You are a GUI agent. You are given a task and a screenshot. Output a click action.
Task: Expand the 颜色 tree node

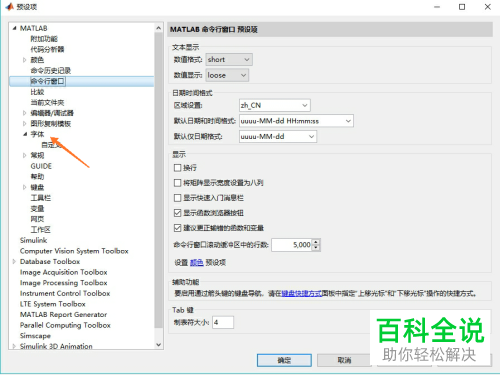coord(24,60)
